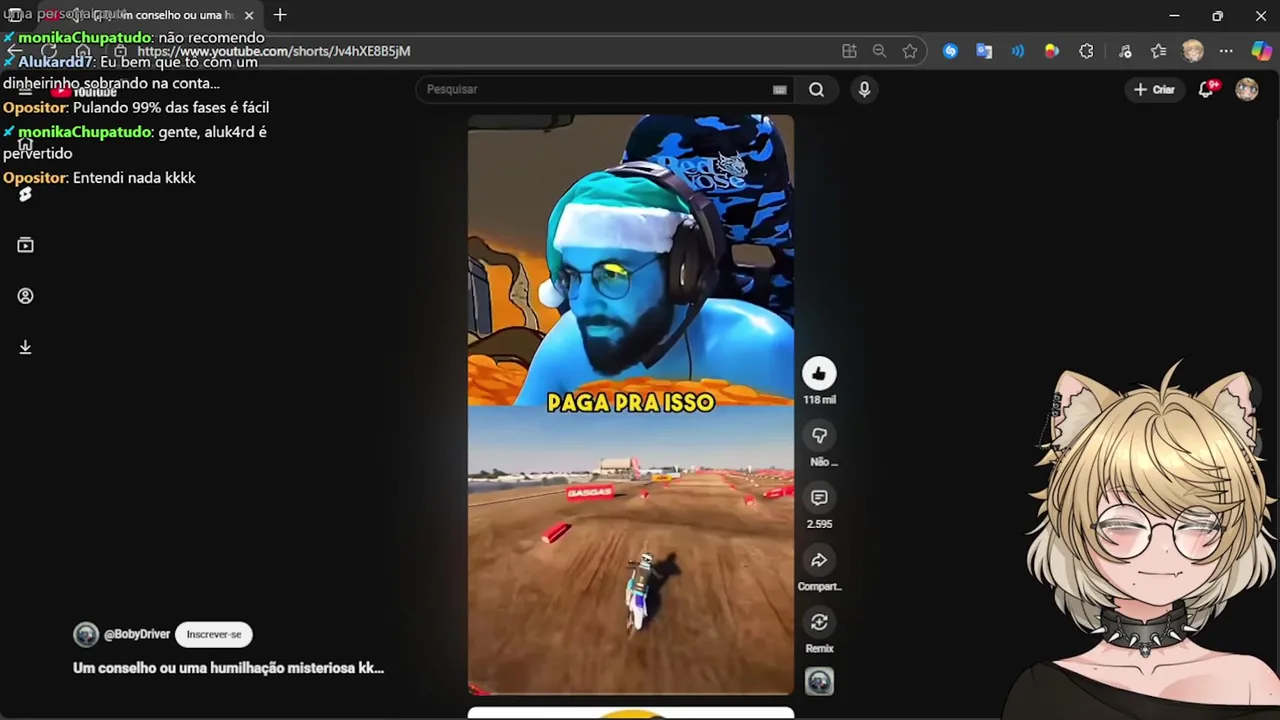Dislike the short using the thumbs-down icon

click(819, 435)
